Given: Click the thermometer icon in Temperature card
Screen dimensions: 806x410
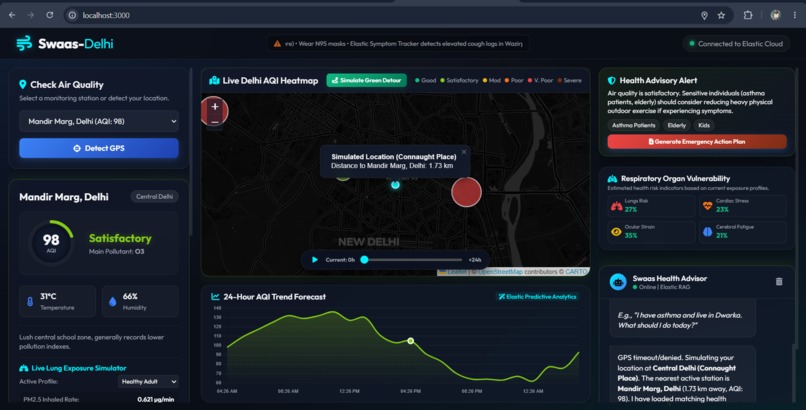Looking at the screenshot, I should coord(30,302).
